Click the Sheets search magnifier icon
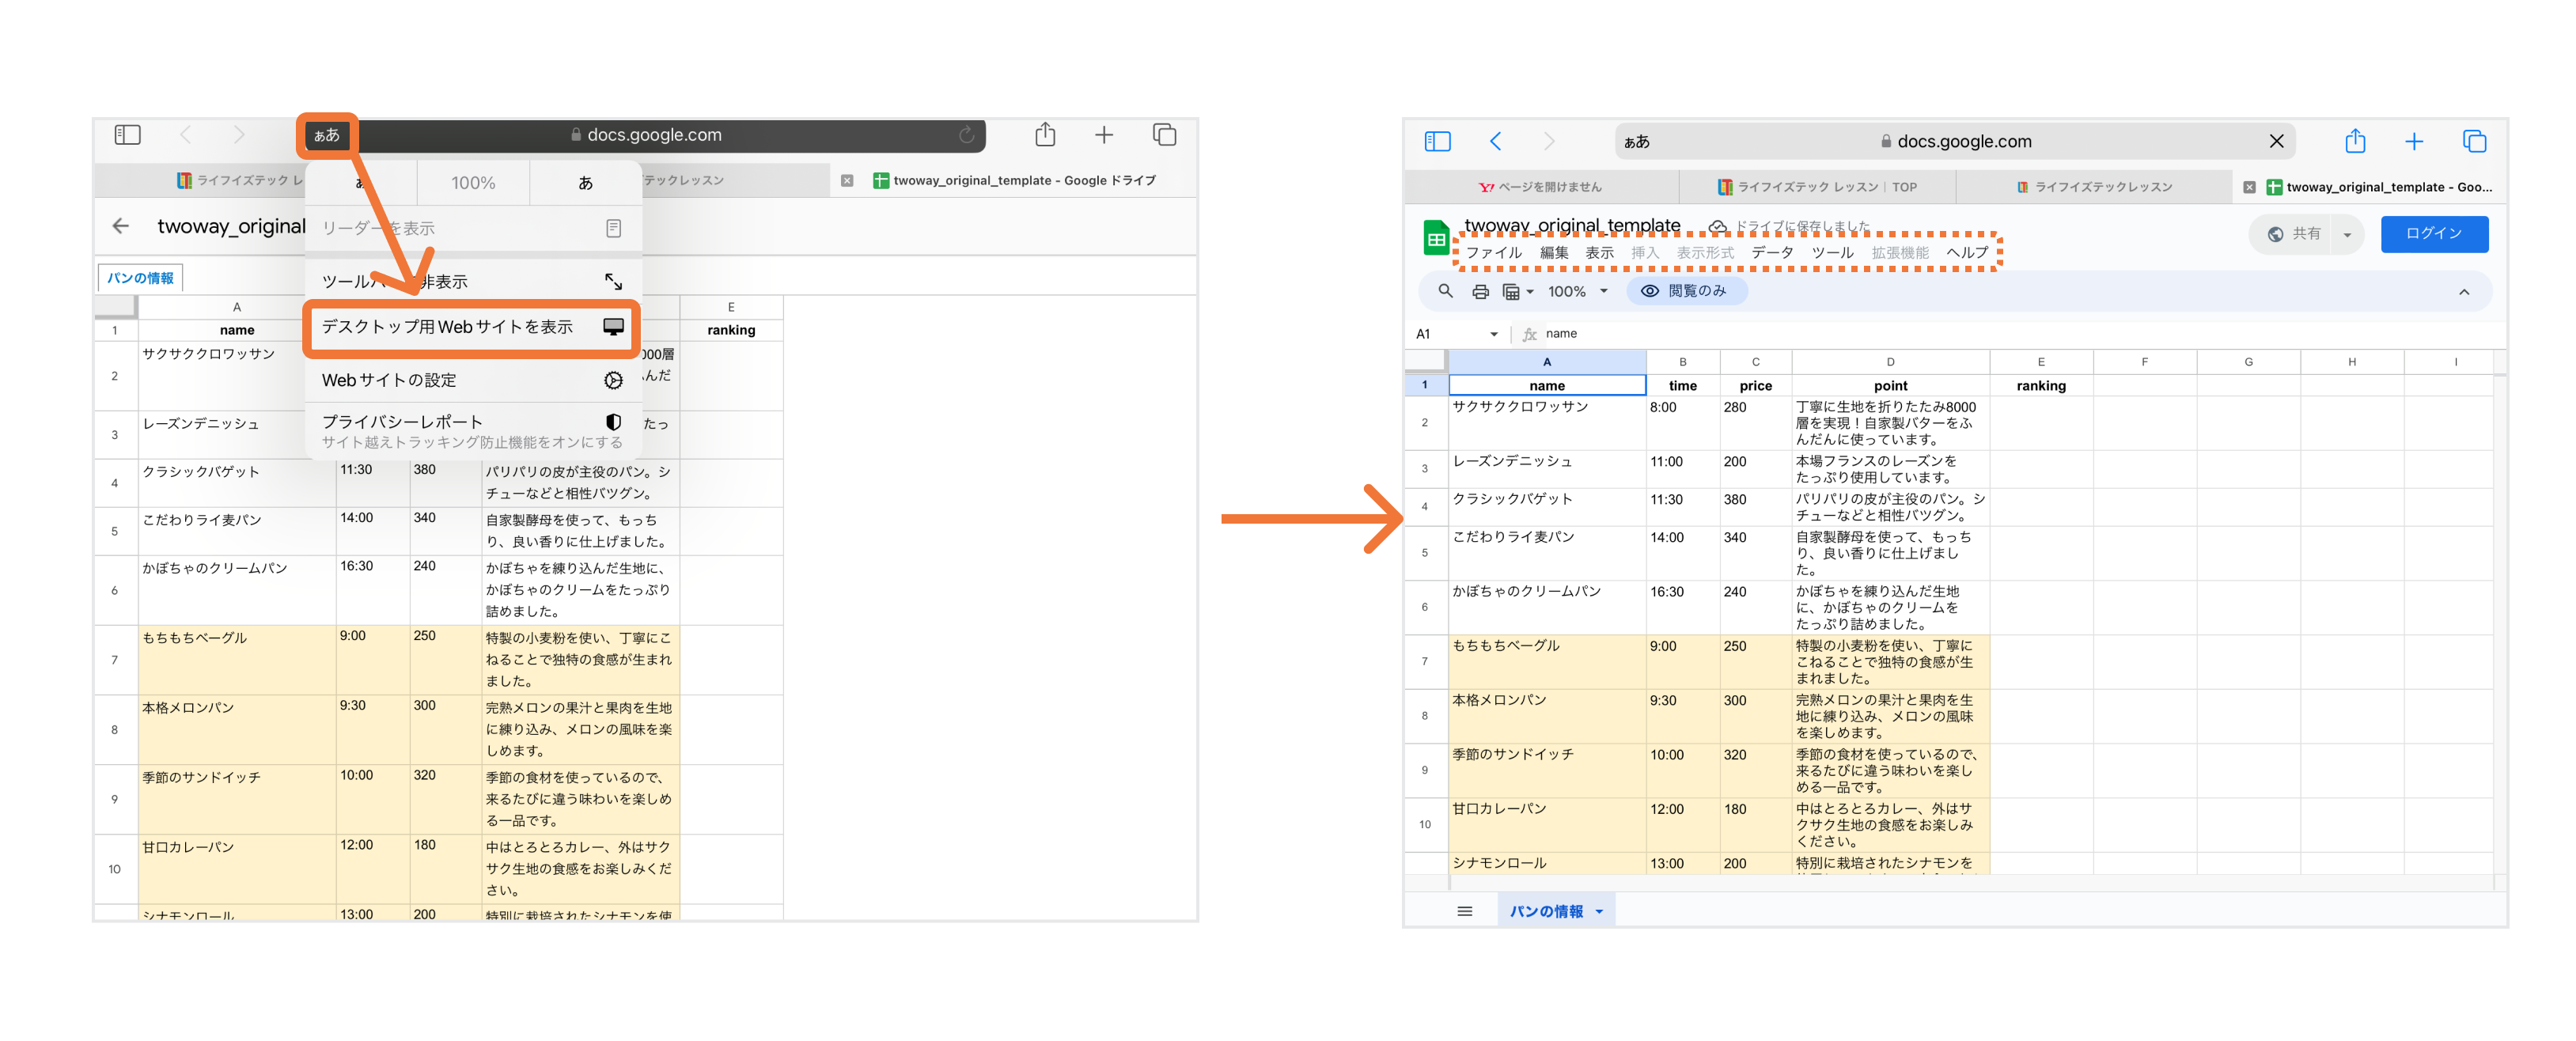The width and height of the screenshot is (2576, 1041). (1445, 291)
